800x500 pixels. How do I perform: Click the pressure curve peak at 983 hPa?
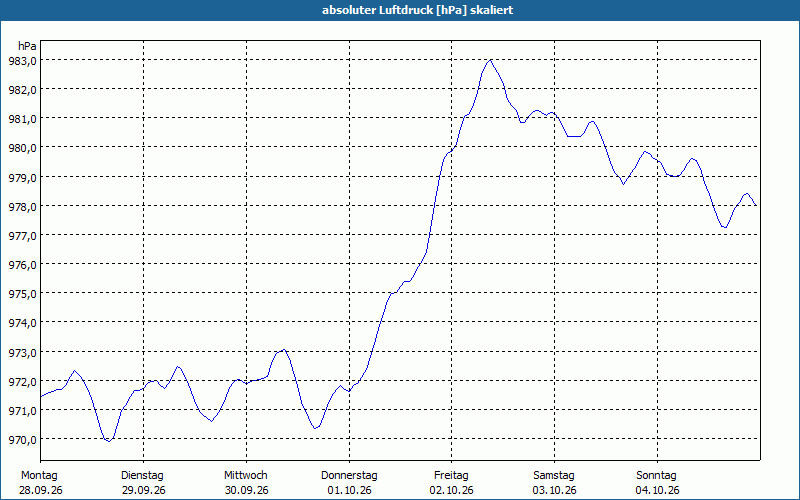[x=490, y=60]
